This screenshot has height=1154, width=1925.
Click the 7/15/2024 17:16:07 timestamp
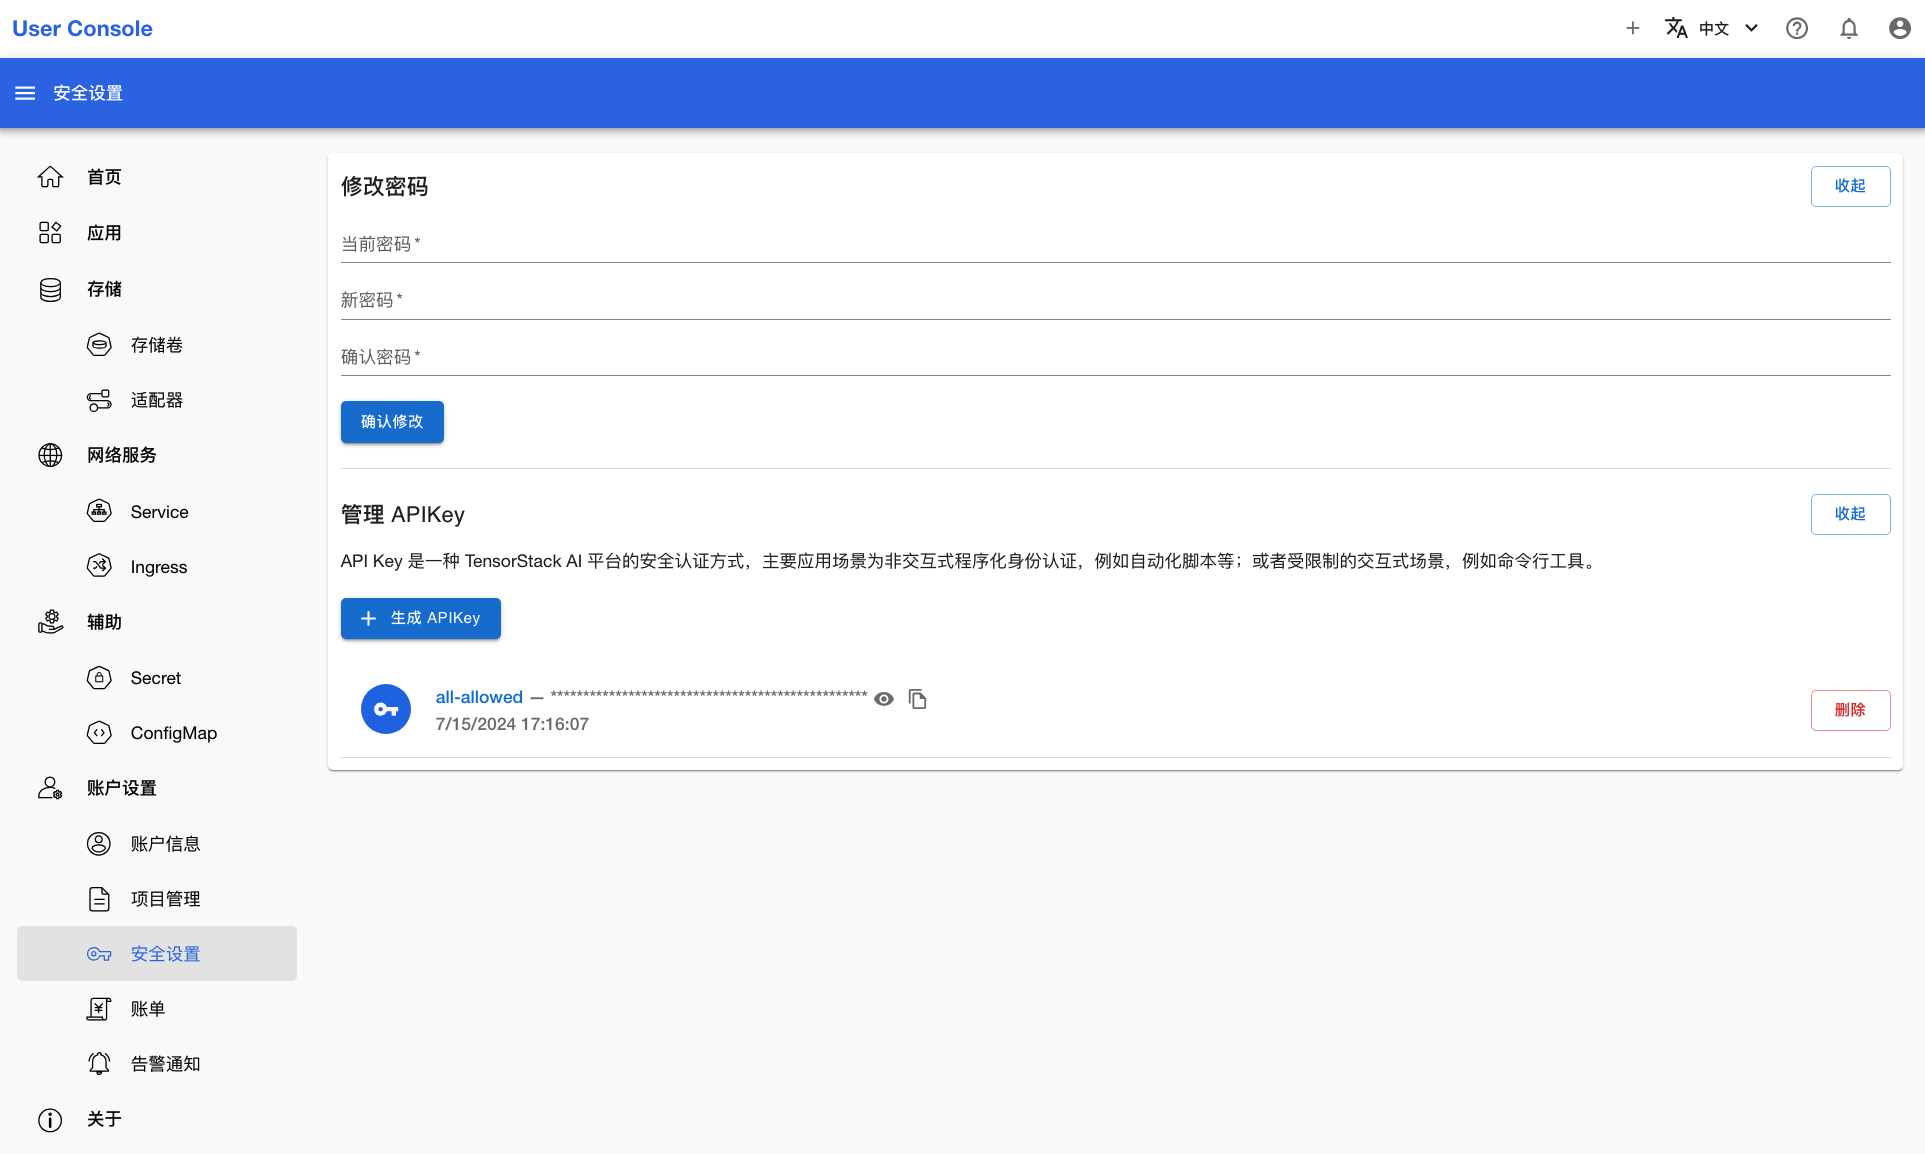coord(512,724)
